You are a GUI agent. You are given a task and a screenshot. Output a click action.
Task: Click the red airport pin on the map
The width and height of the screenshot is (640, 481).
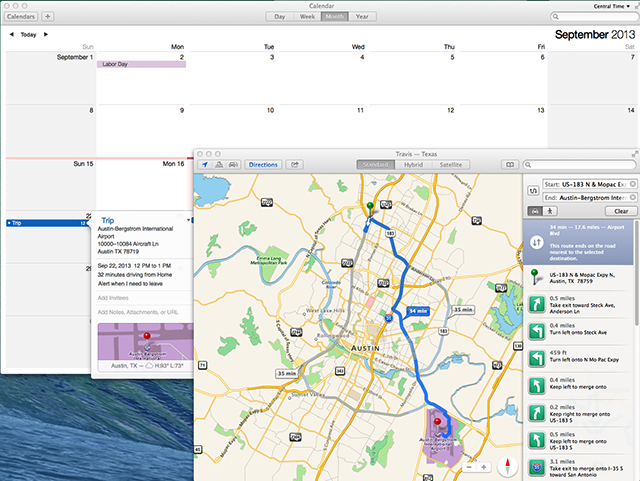pos(438,424)
